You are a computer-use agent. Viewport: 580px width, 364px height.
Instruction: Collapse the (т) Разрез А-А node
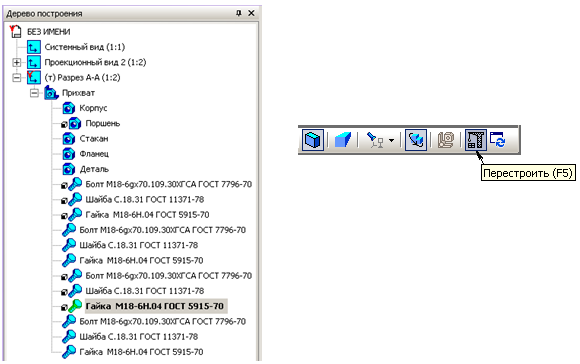pos(16,78)
